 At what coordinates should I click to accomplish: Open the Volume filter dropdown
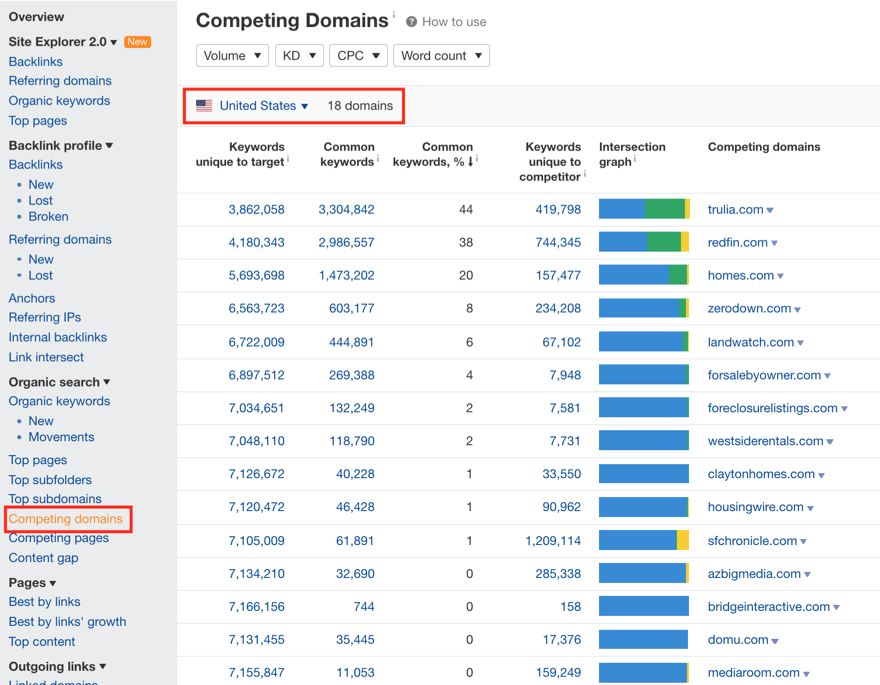click(x=232, y=56)
